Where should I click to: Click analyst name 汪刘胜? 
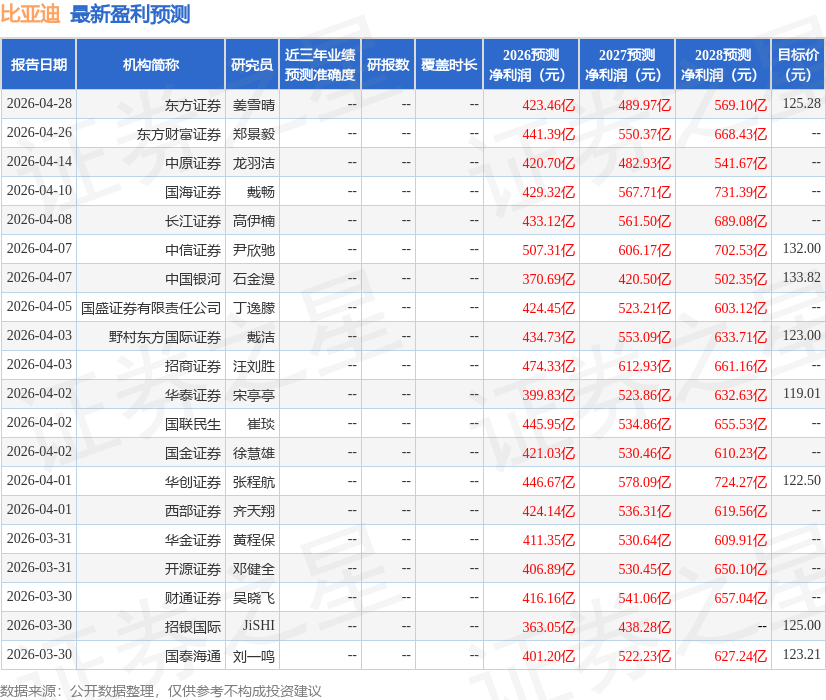coord(254,366)
